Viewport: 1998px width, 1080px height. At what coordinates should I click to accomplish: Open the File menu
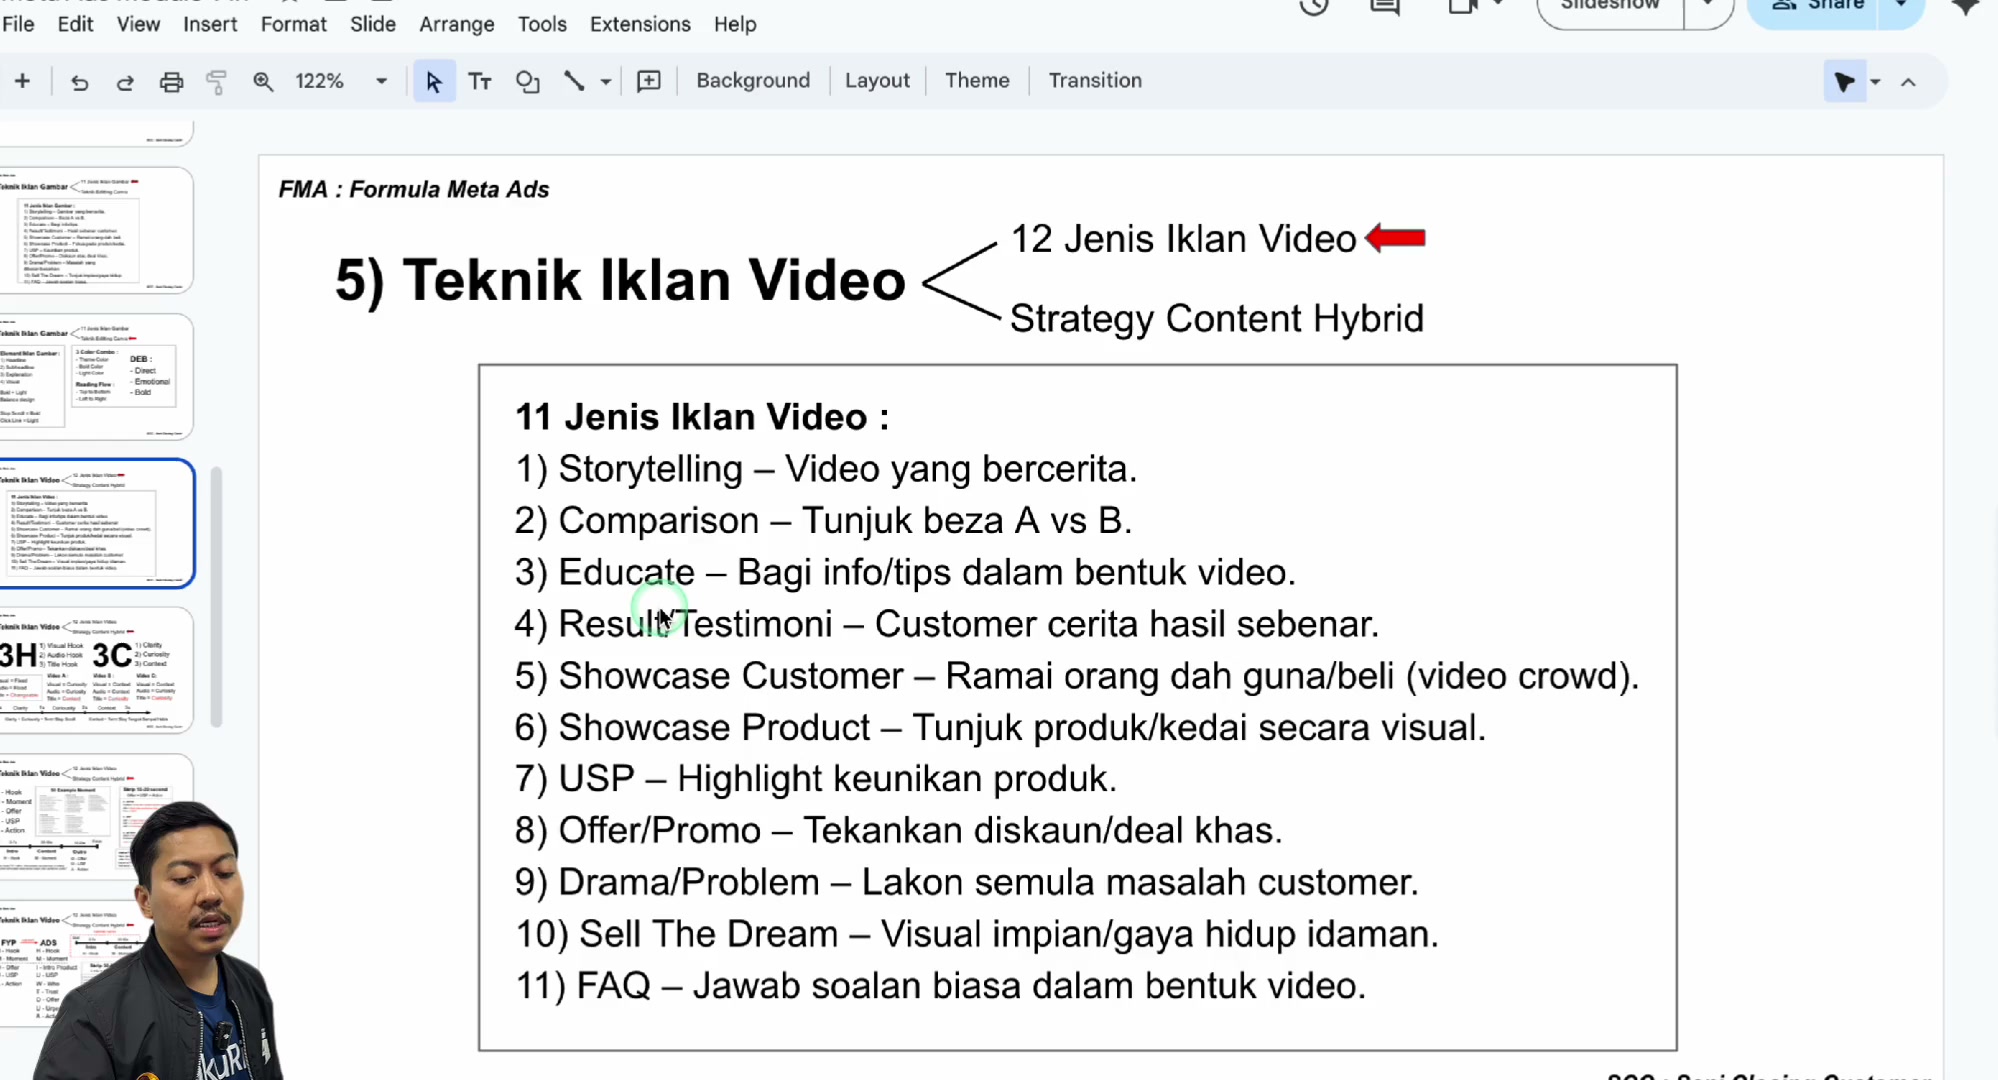(x=18, y=24)
